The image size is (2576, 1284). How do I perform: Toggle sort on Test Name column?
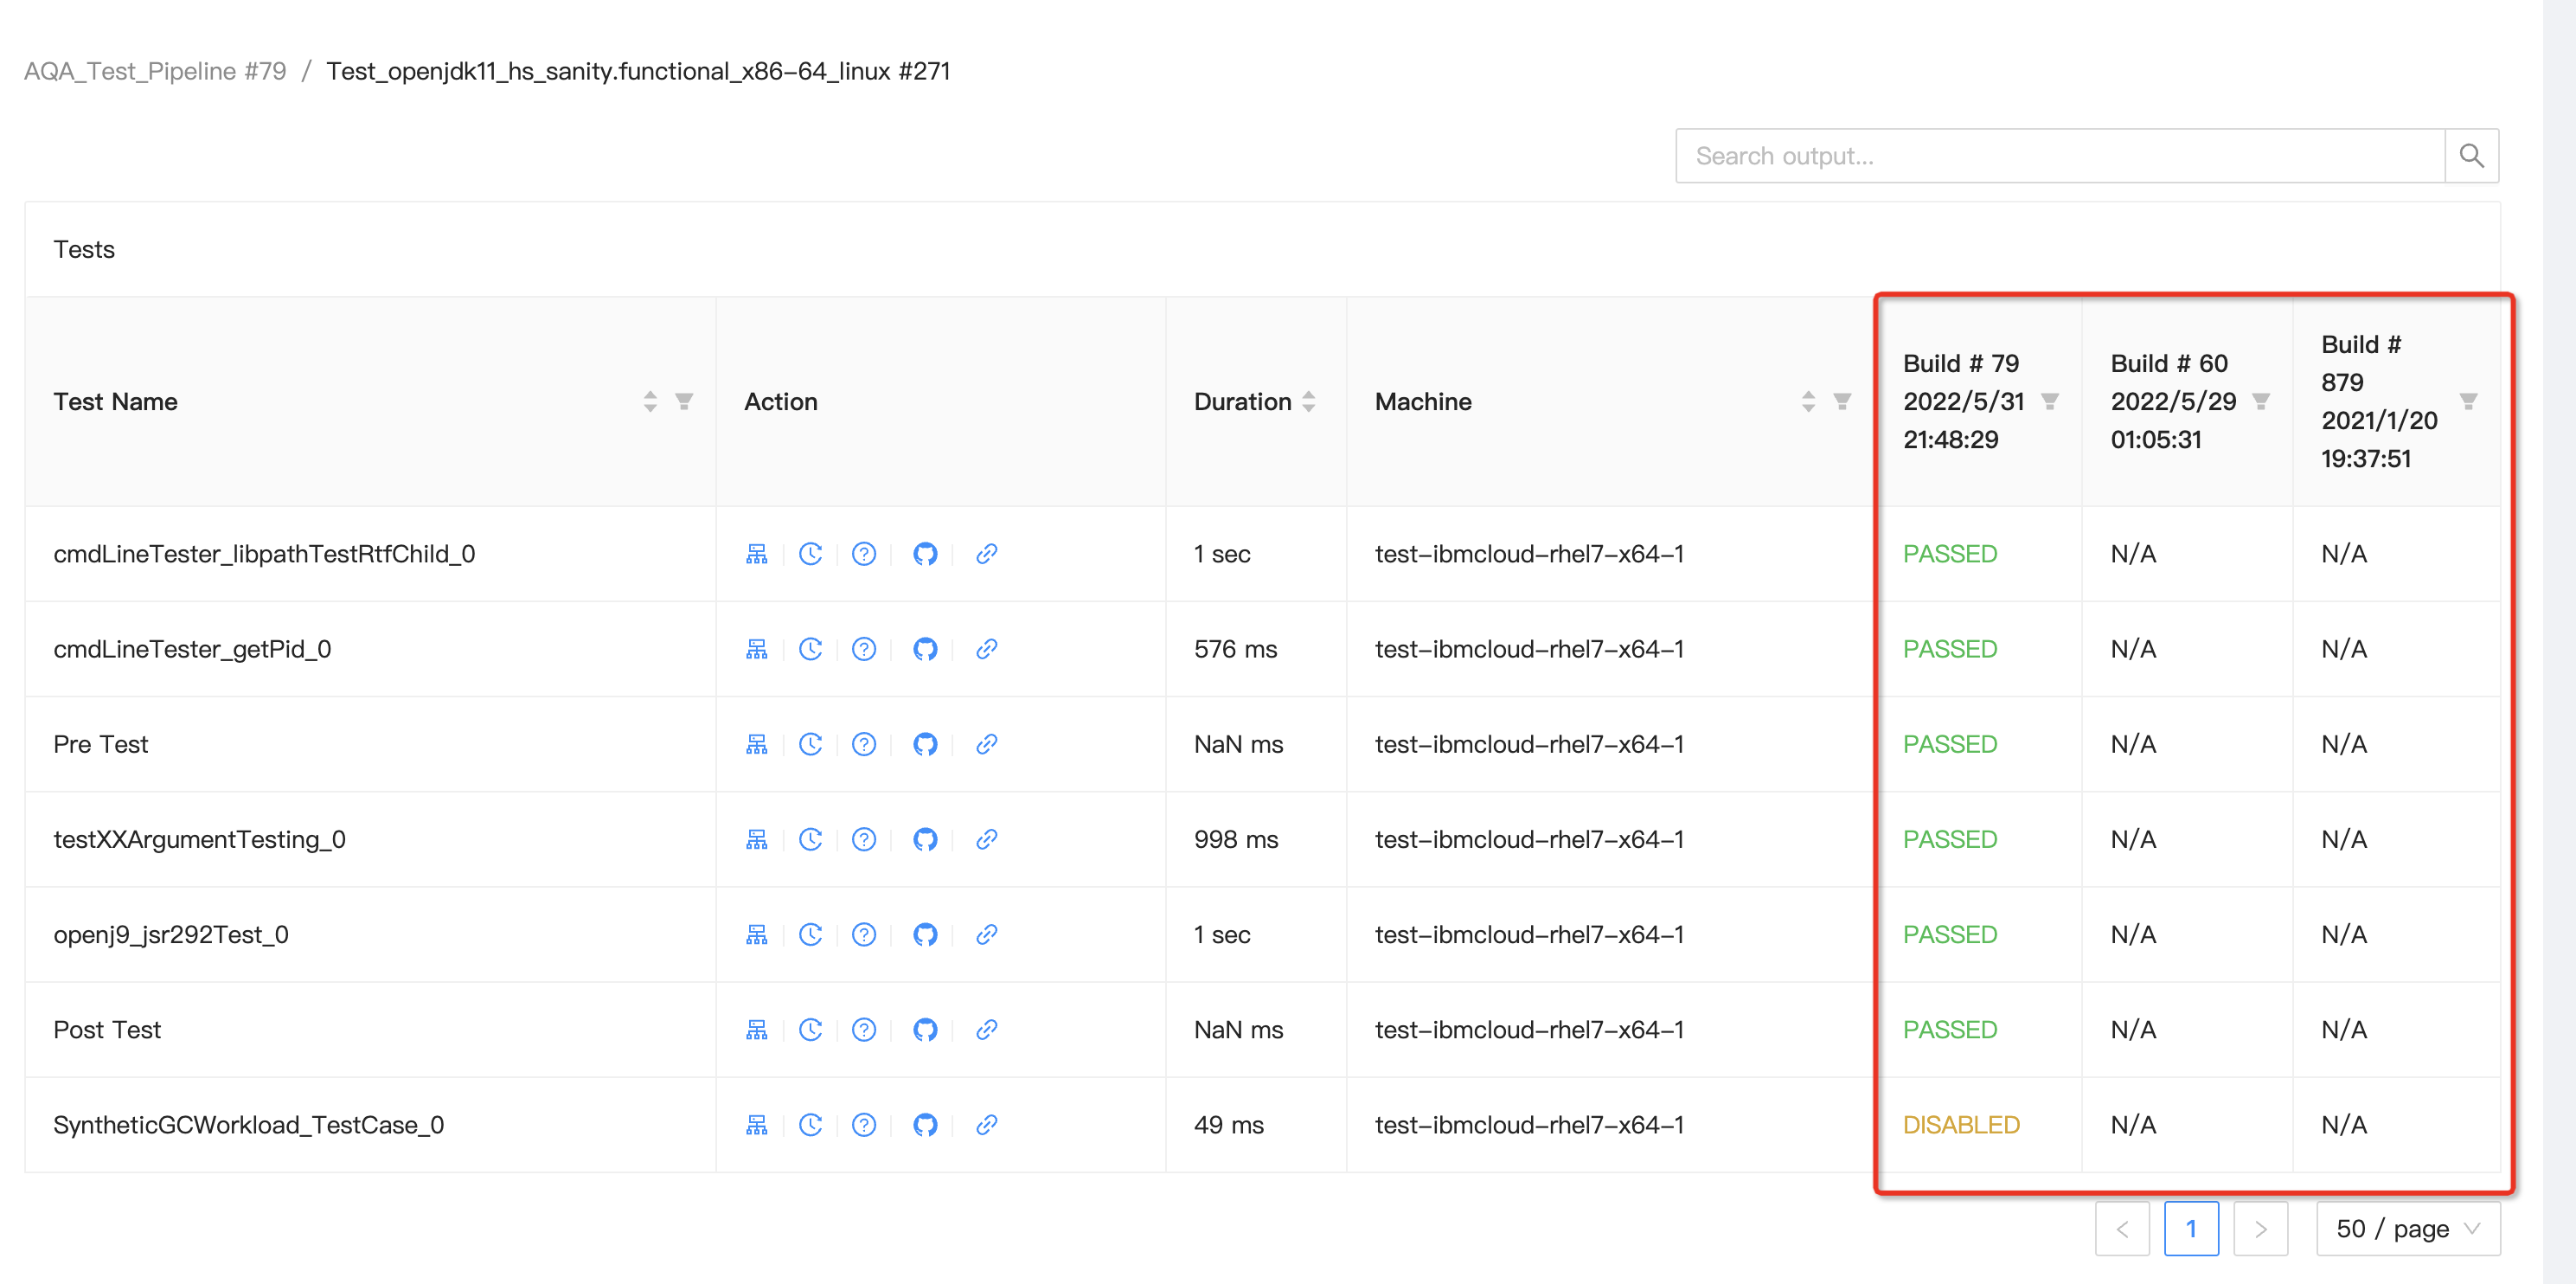[x=650, y=401]
